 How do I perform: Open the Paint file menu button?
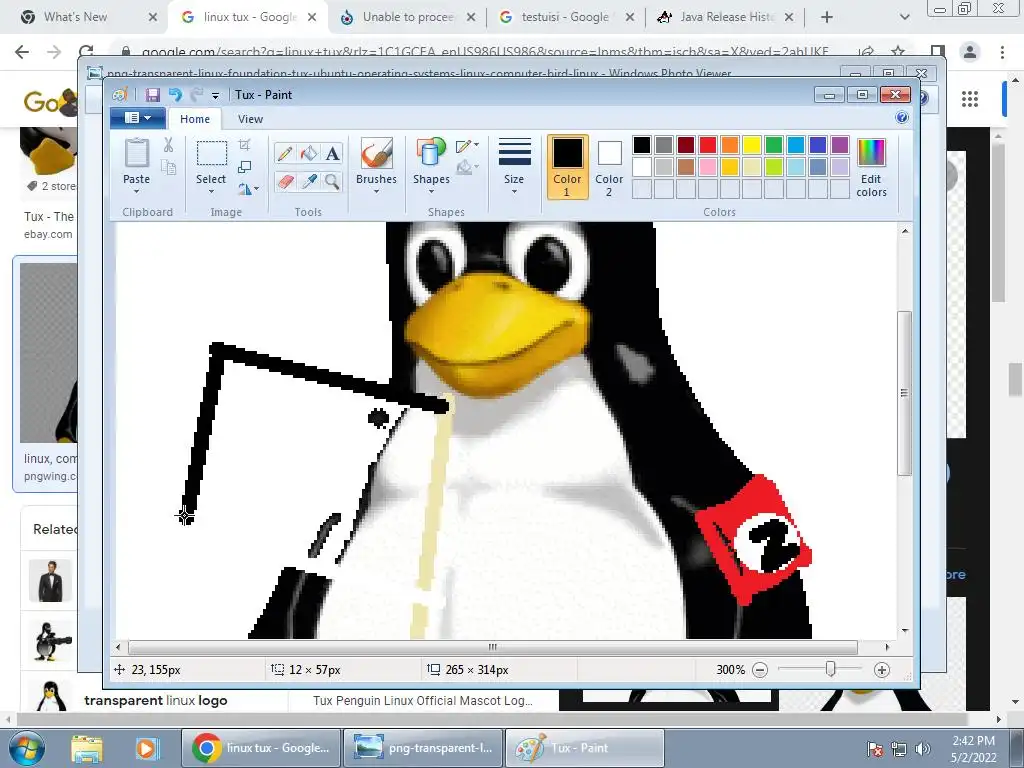(138, 118)
